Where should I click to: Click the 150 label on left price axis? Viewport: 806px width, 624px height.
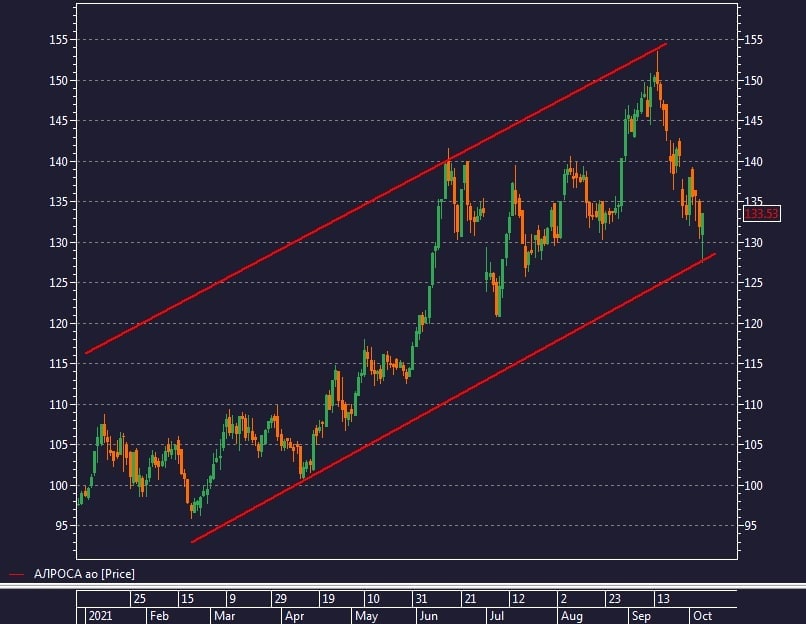58,81
